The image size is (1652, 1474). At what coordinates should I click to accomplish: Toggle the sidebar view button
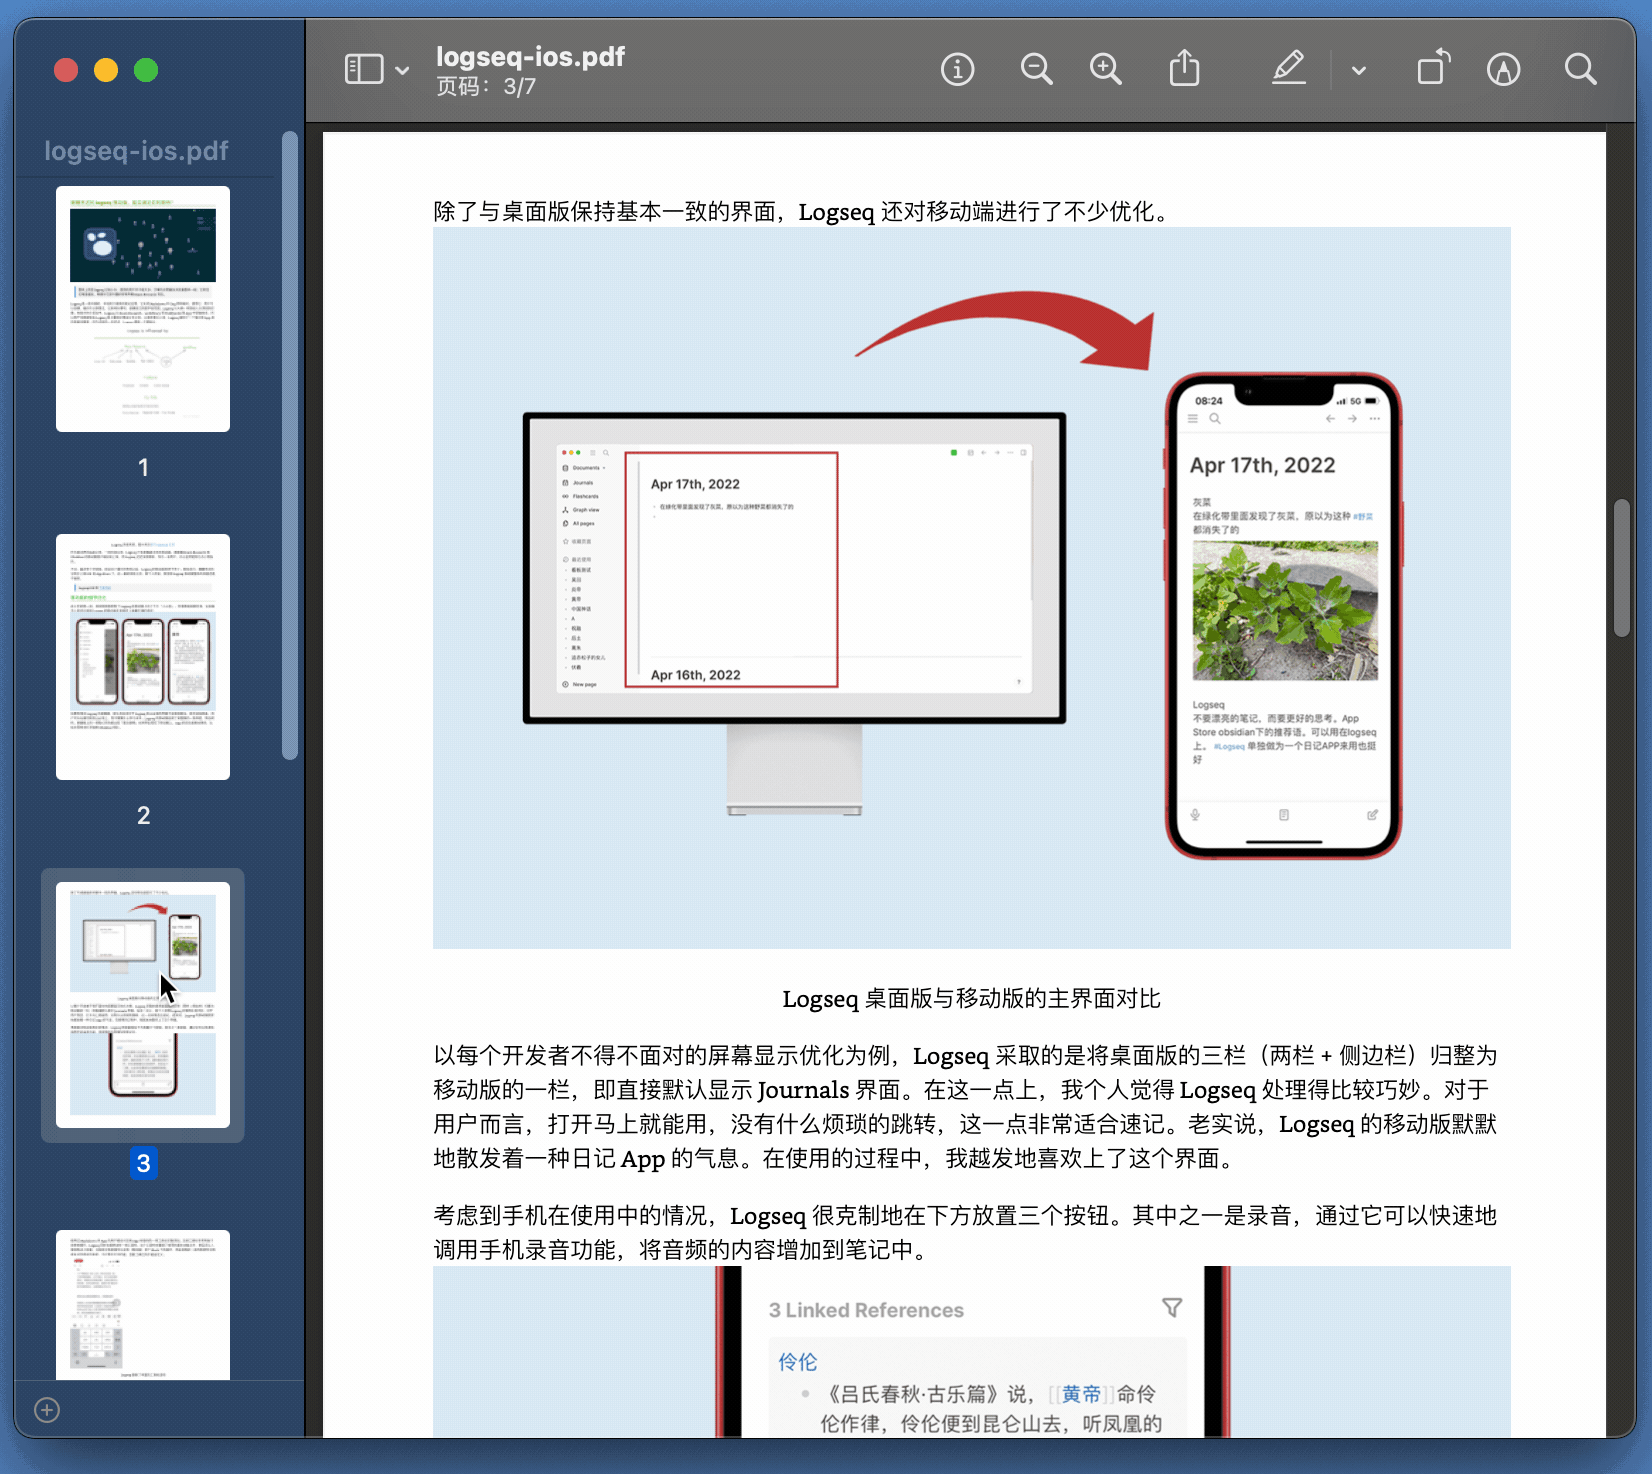click(364, 70)
